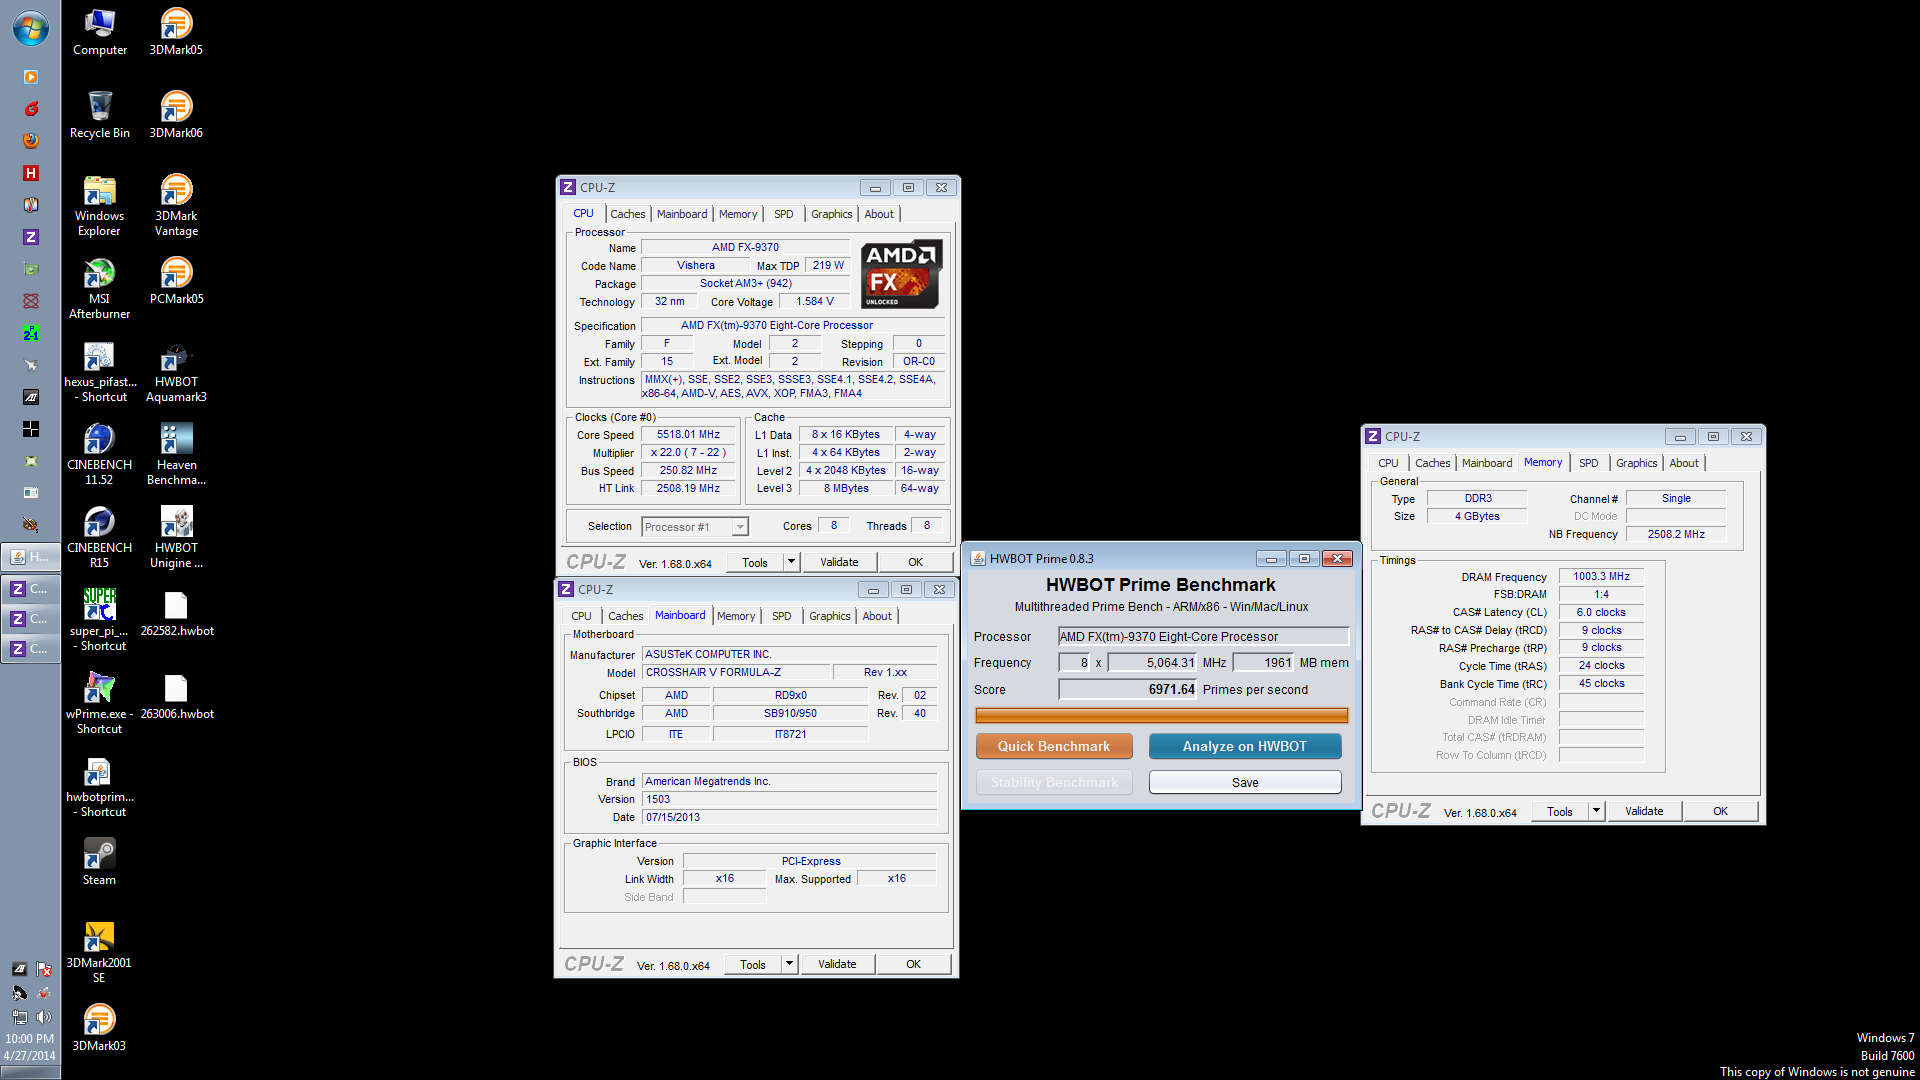Open SPD tab in CPU-Z Mainboard window

tap(781, 616)
